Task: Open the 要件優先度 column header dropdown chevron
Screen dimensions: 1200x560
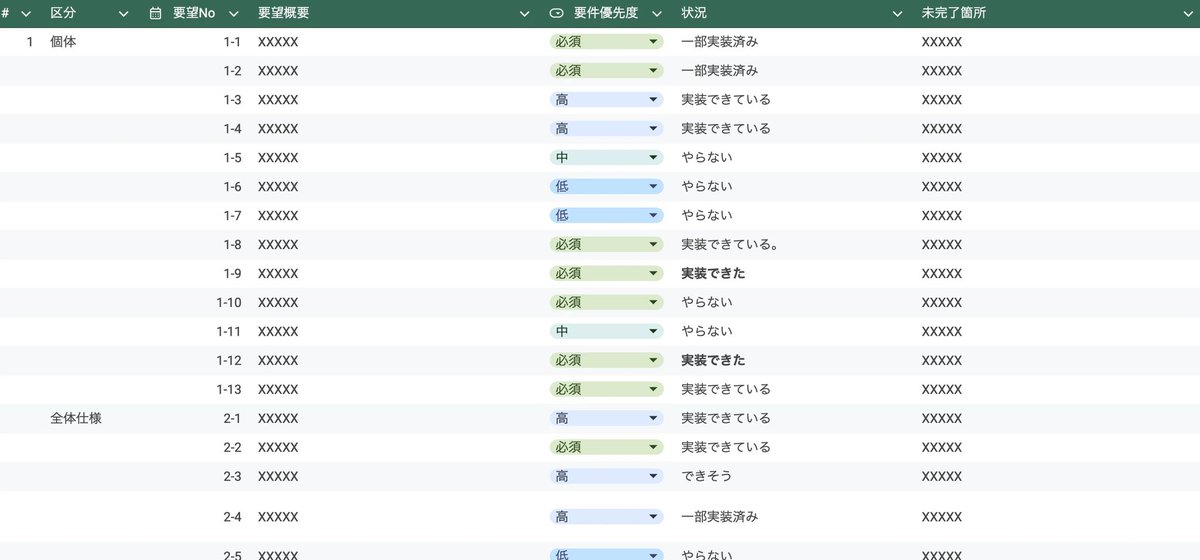Action: pyautogui.click(x=657, y=14)
